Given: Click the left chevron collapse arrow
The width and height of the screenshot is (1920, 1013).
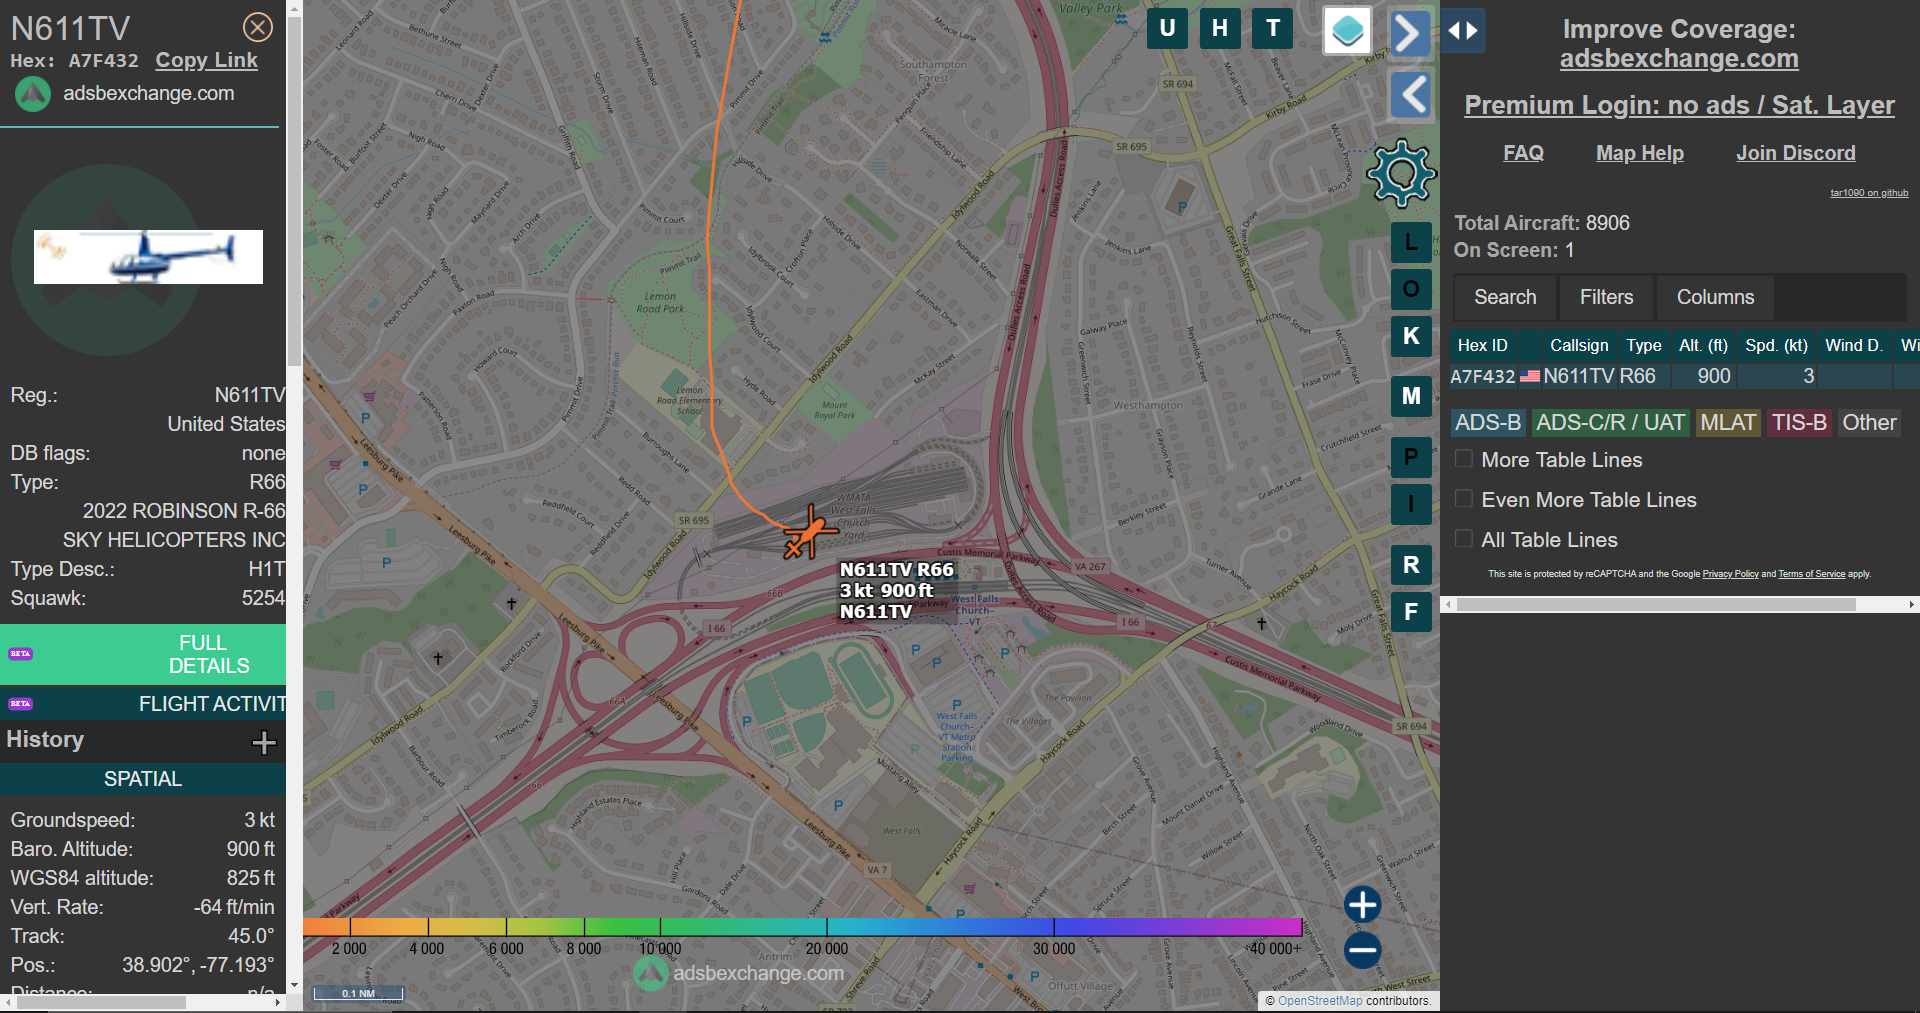Looking at the screenshot, I should pyautogui.click(x=1411, y=95).
